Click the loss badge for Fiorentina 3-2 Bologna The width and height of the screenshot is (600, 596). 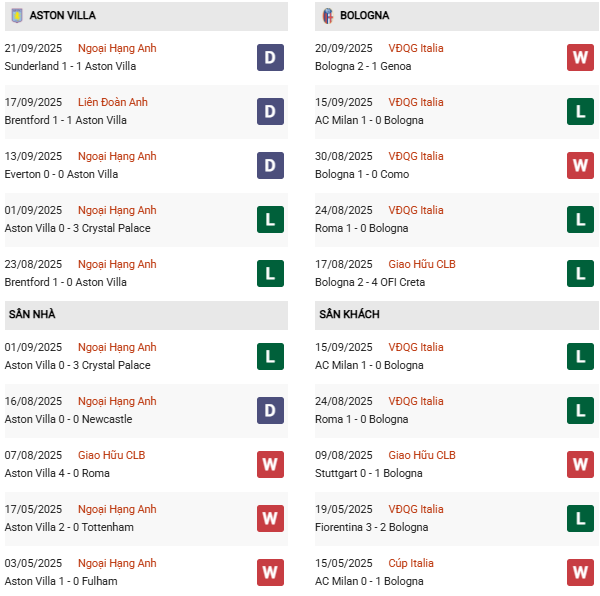pos(580,519)
